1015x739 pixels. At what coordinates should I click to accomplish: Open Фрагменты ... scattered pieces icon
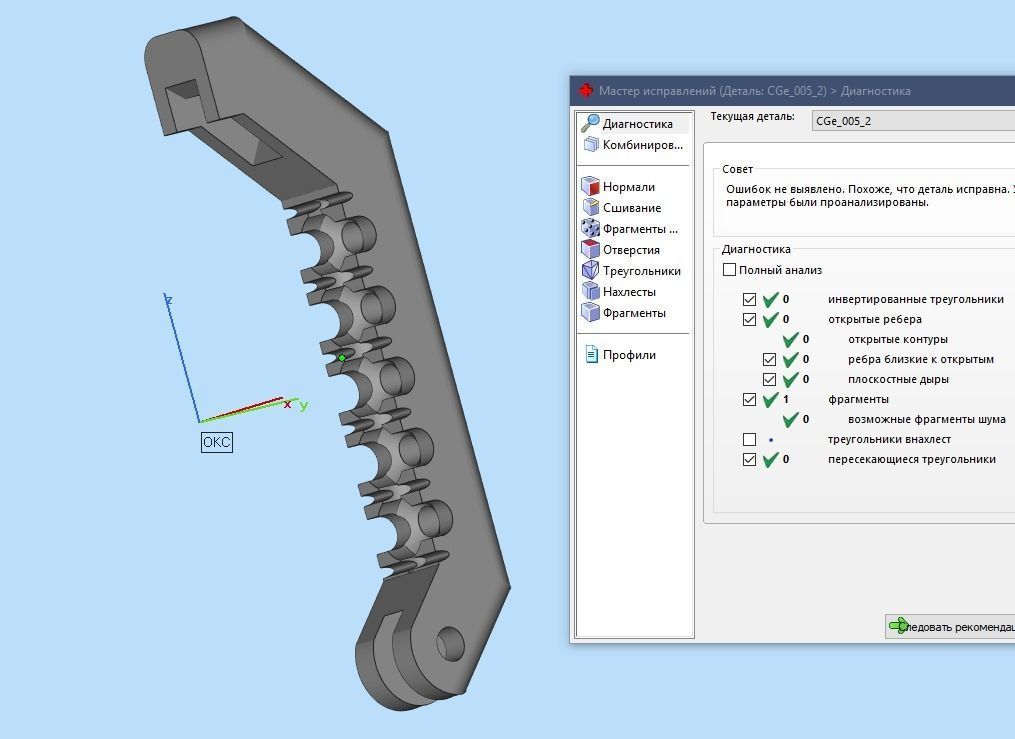pyautogui.click(x=590, y=228)
